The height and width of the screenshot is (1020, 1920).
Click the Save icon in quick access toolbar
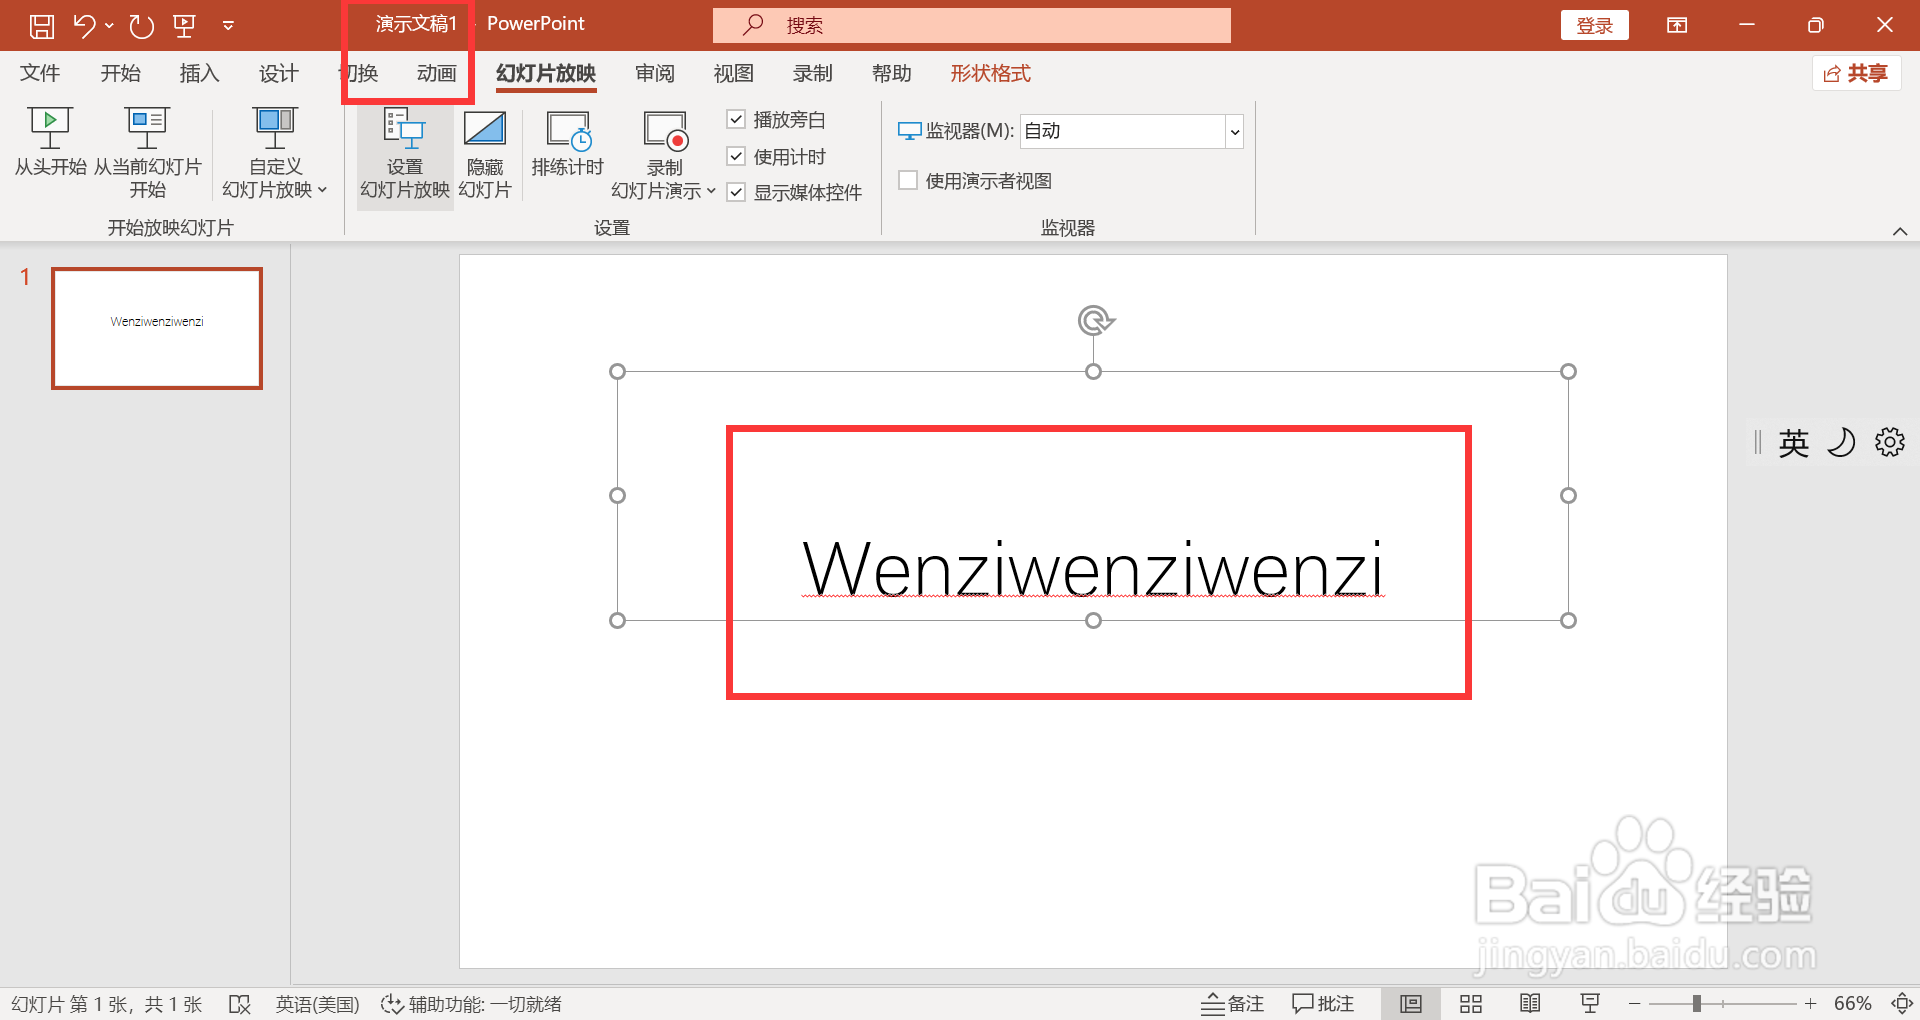[41, 26]
